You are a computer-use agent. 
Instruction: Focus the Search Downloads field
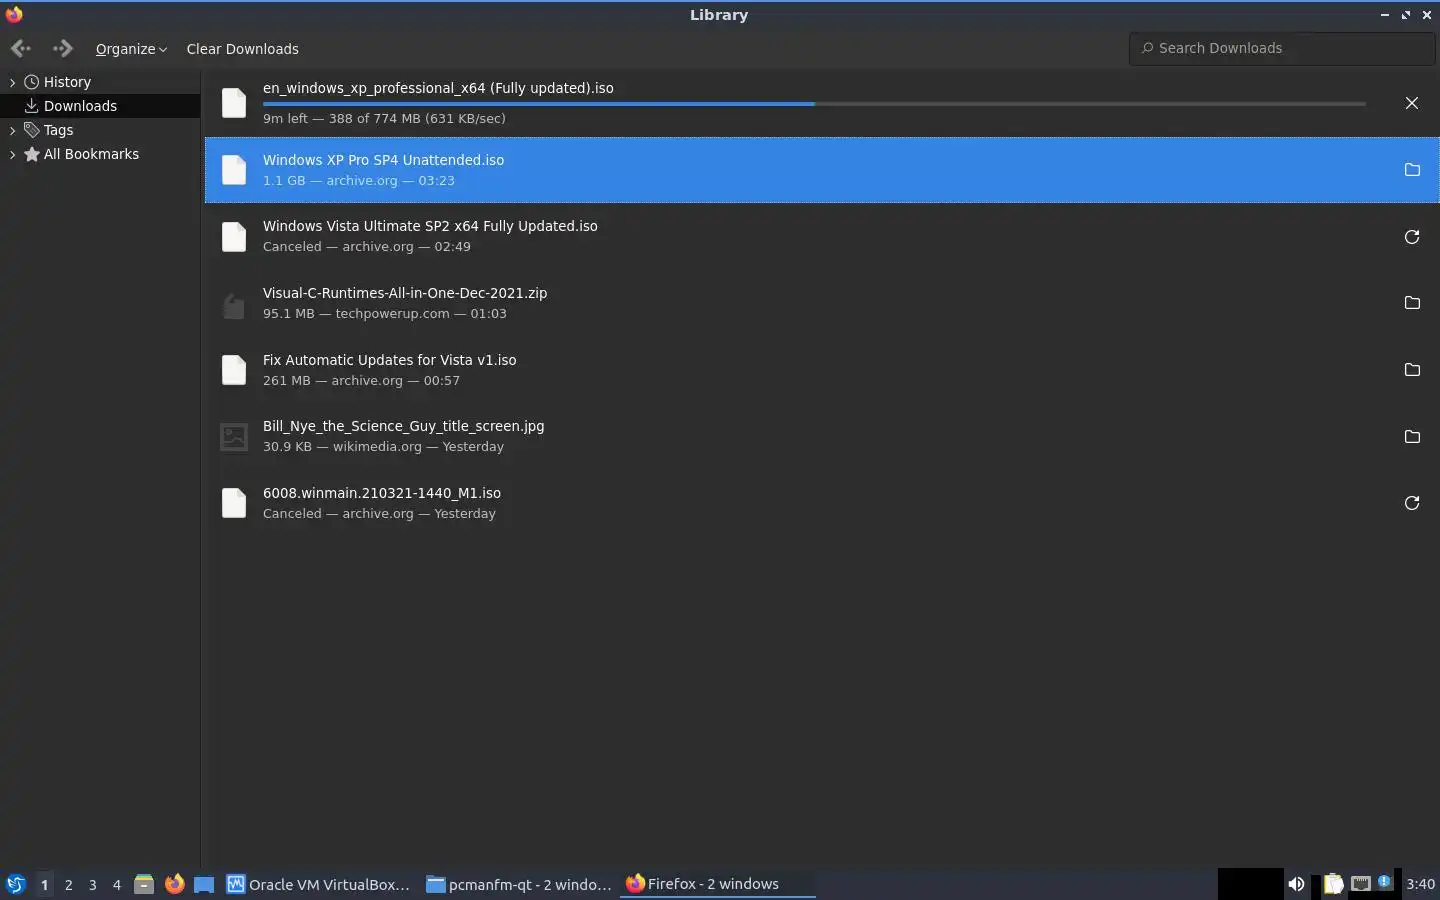(1282, 48)
